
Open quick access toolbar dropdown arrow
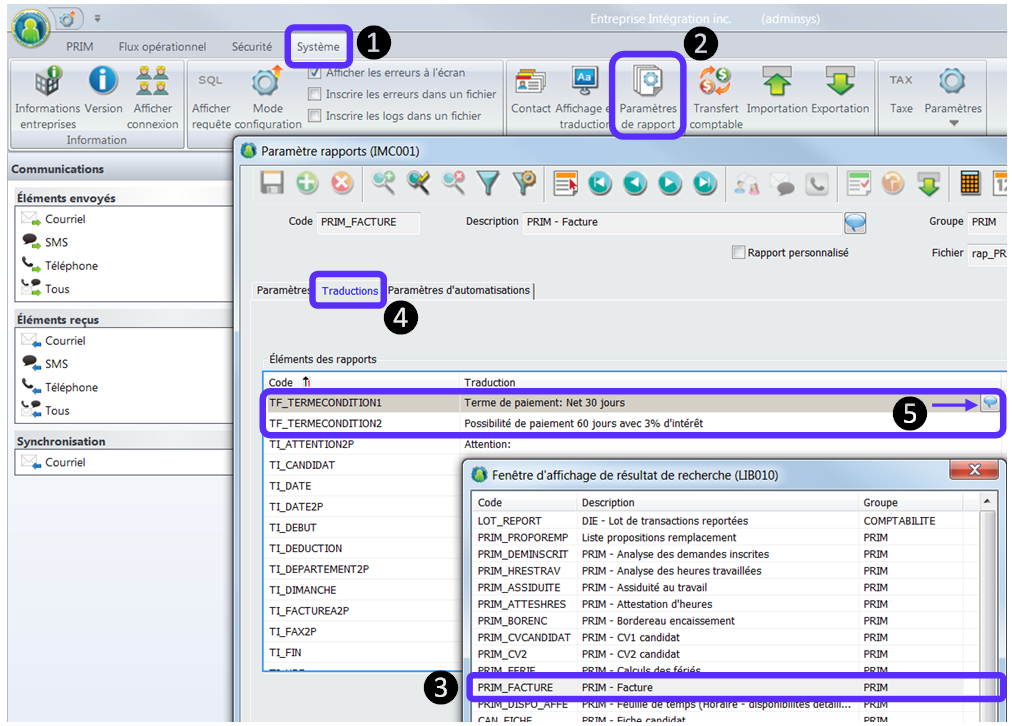pyautogui.click(x=97, y=18)
